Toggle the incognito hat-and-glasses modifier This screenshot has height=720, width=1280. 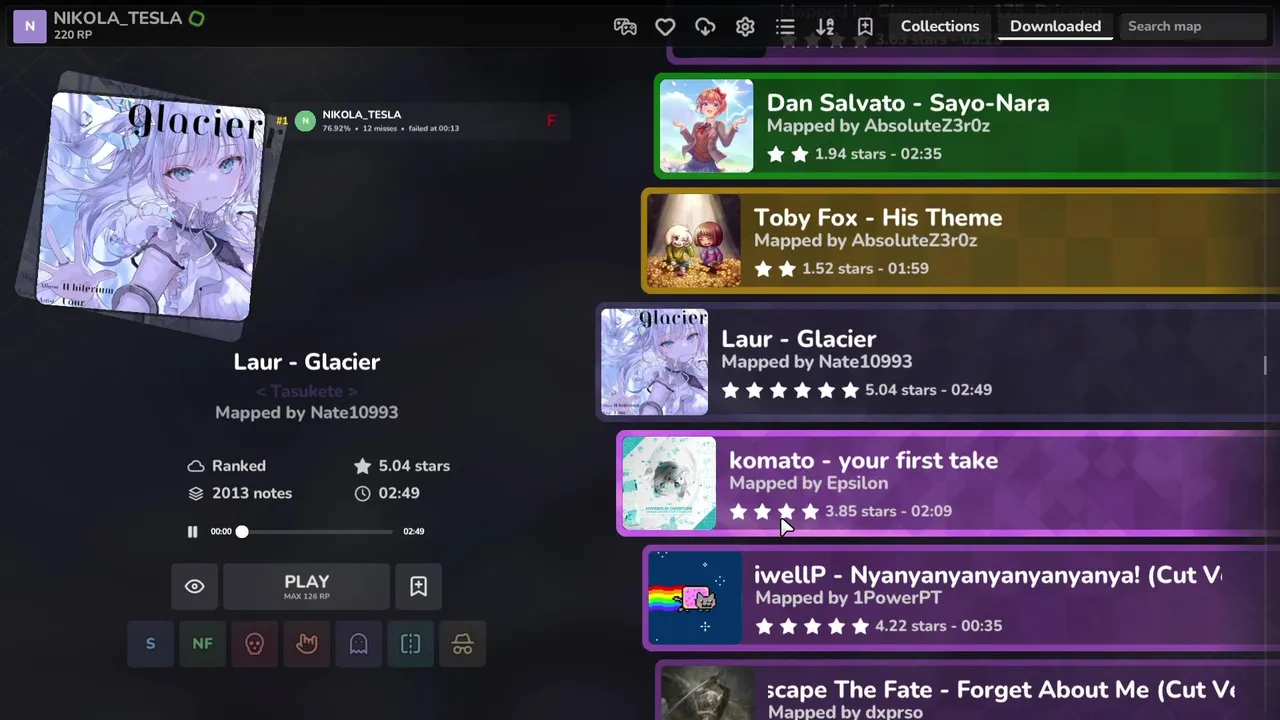[463, 644]
